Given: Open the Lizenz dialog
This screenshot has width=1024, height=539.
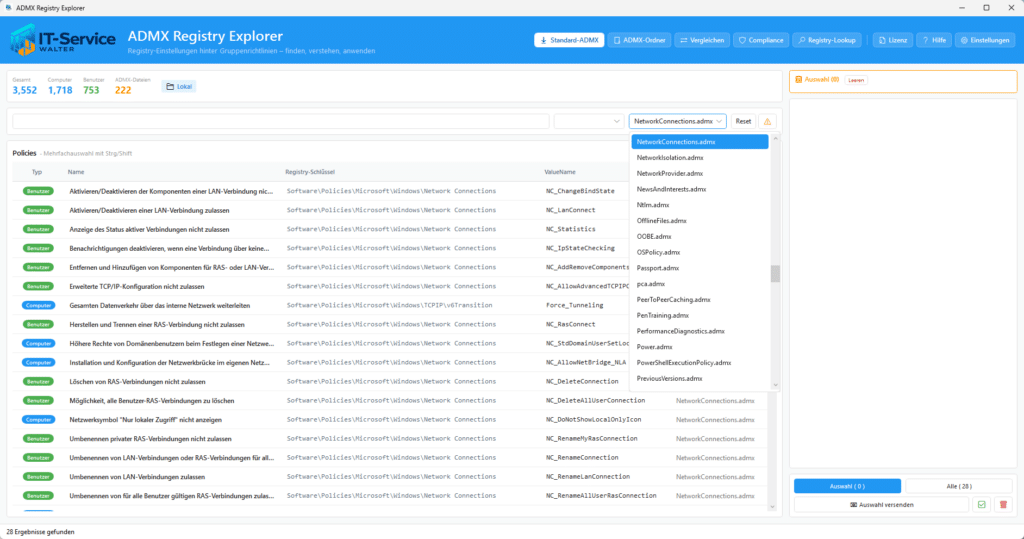Looking at the screenshot, I should [893, 40].
